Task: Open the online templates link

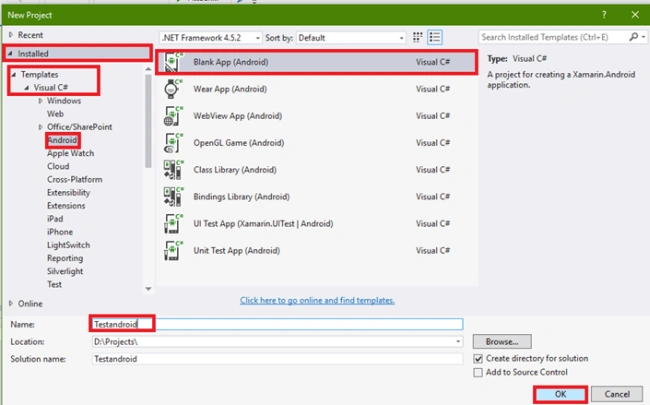Action: (317, 300)
